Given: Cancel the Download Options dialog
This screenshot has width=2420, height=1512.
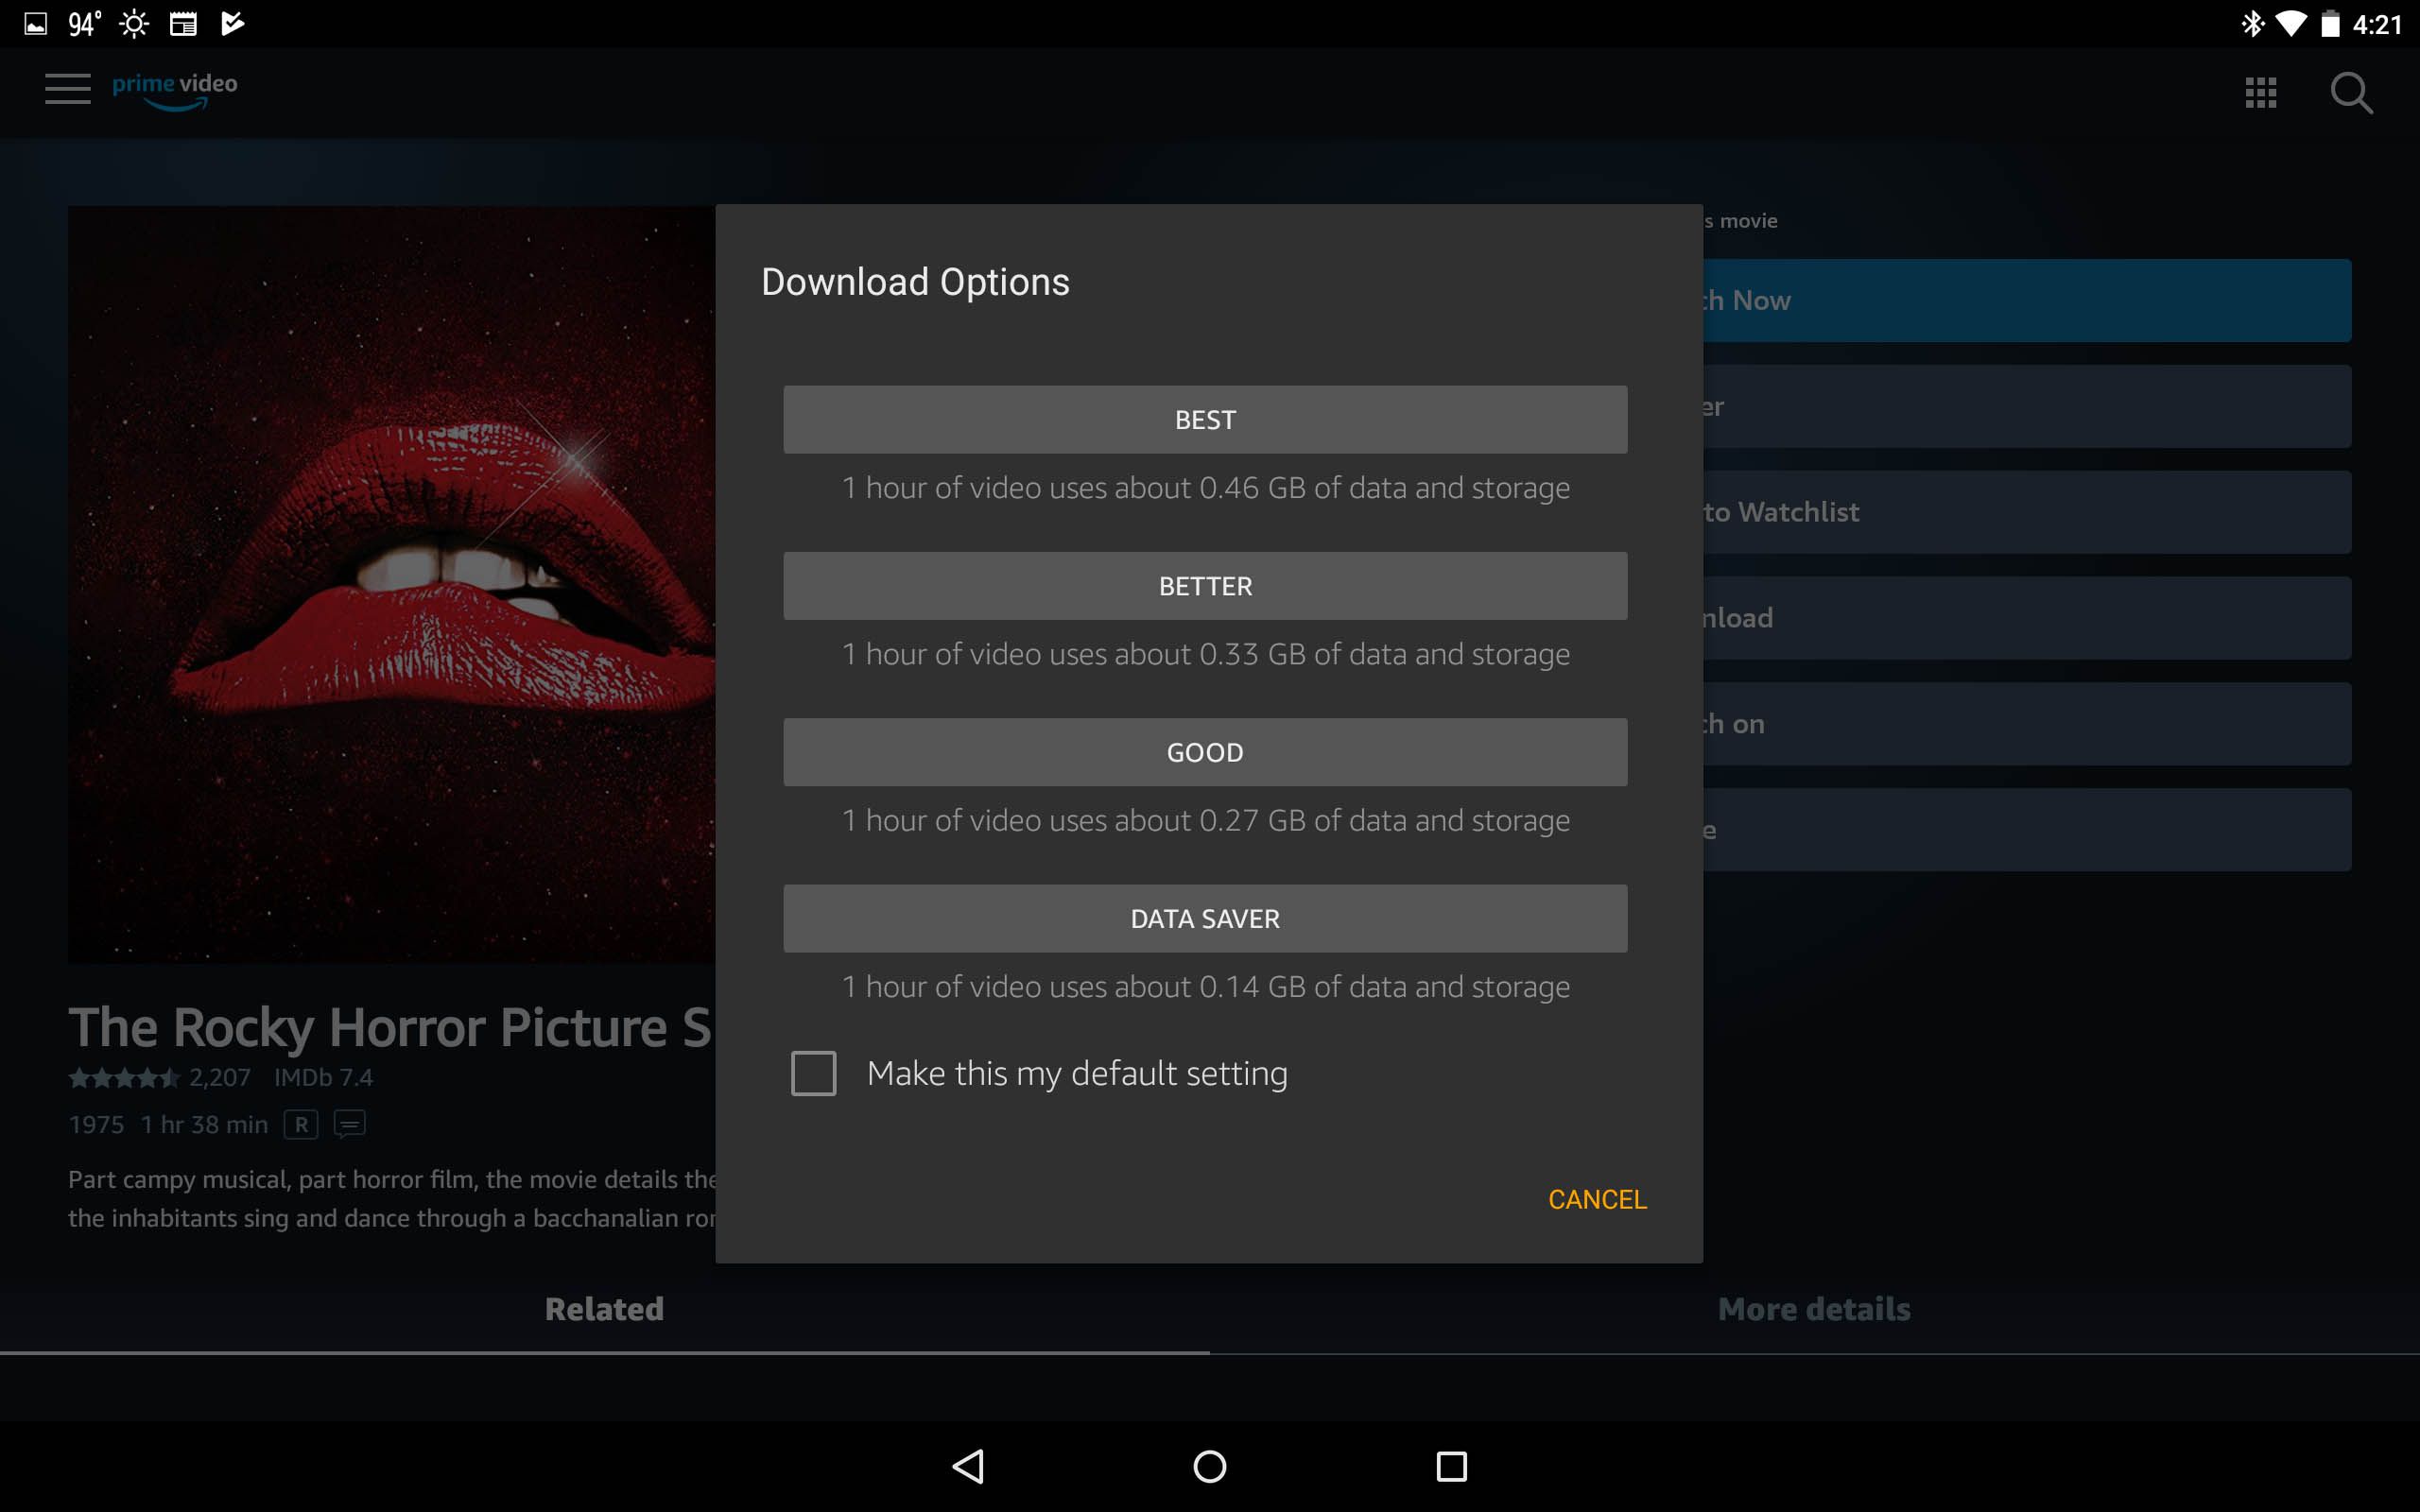Looking at the screenshot, I should tap(1597, 1199).
